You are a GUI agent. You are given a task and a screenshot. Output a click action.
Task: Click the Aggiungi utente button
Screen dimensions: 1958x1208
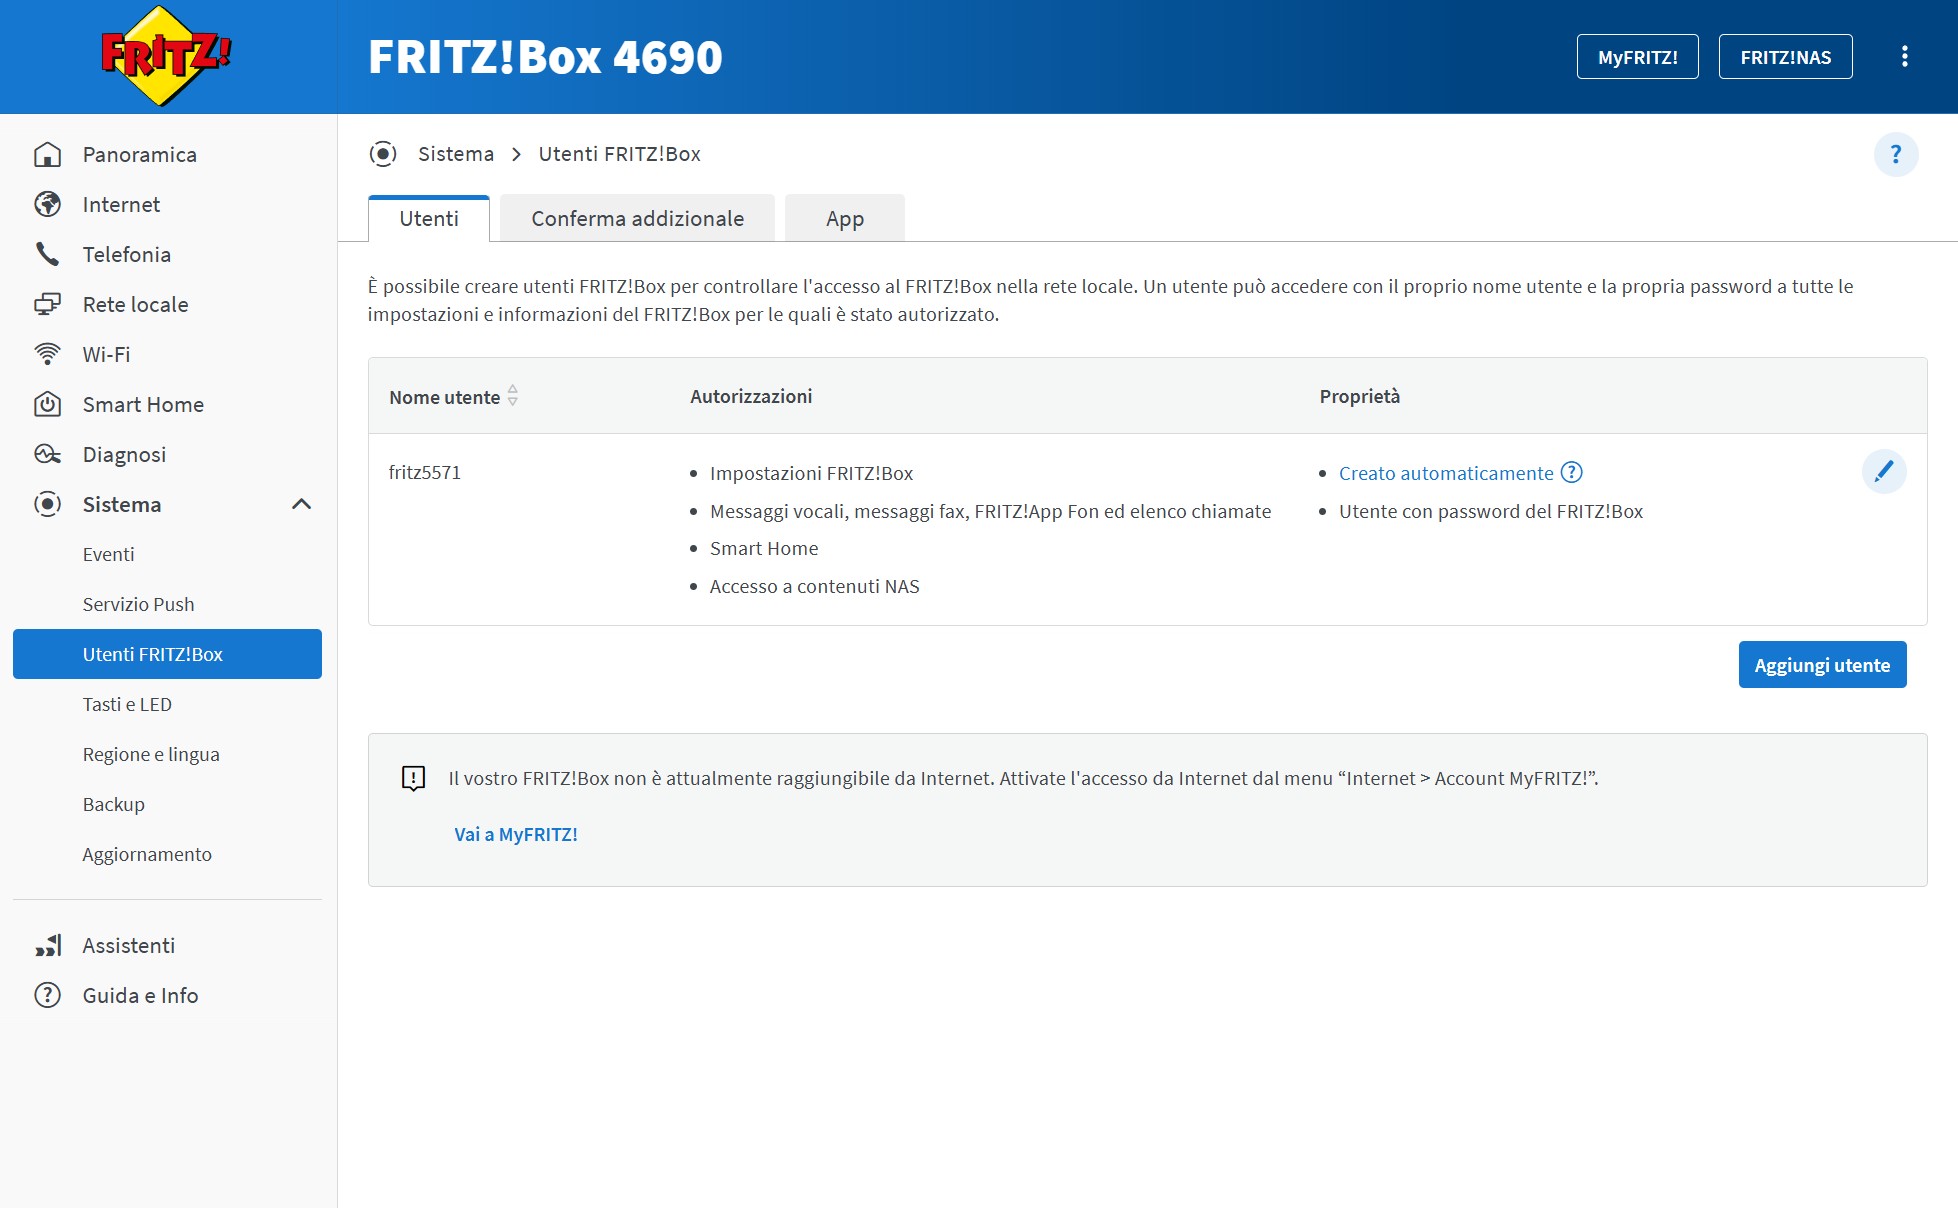pyautogui.click(x=1822, y=665)
